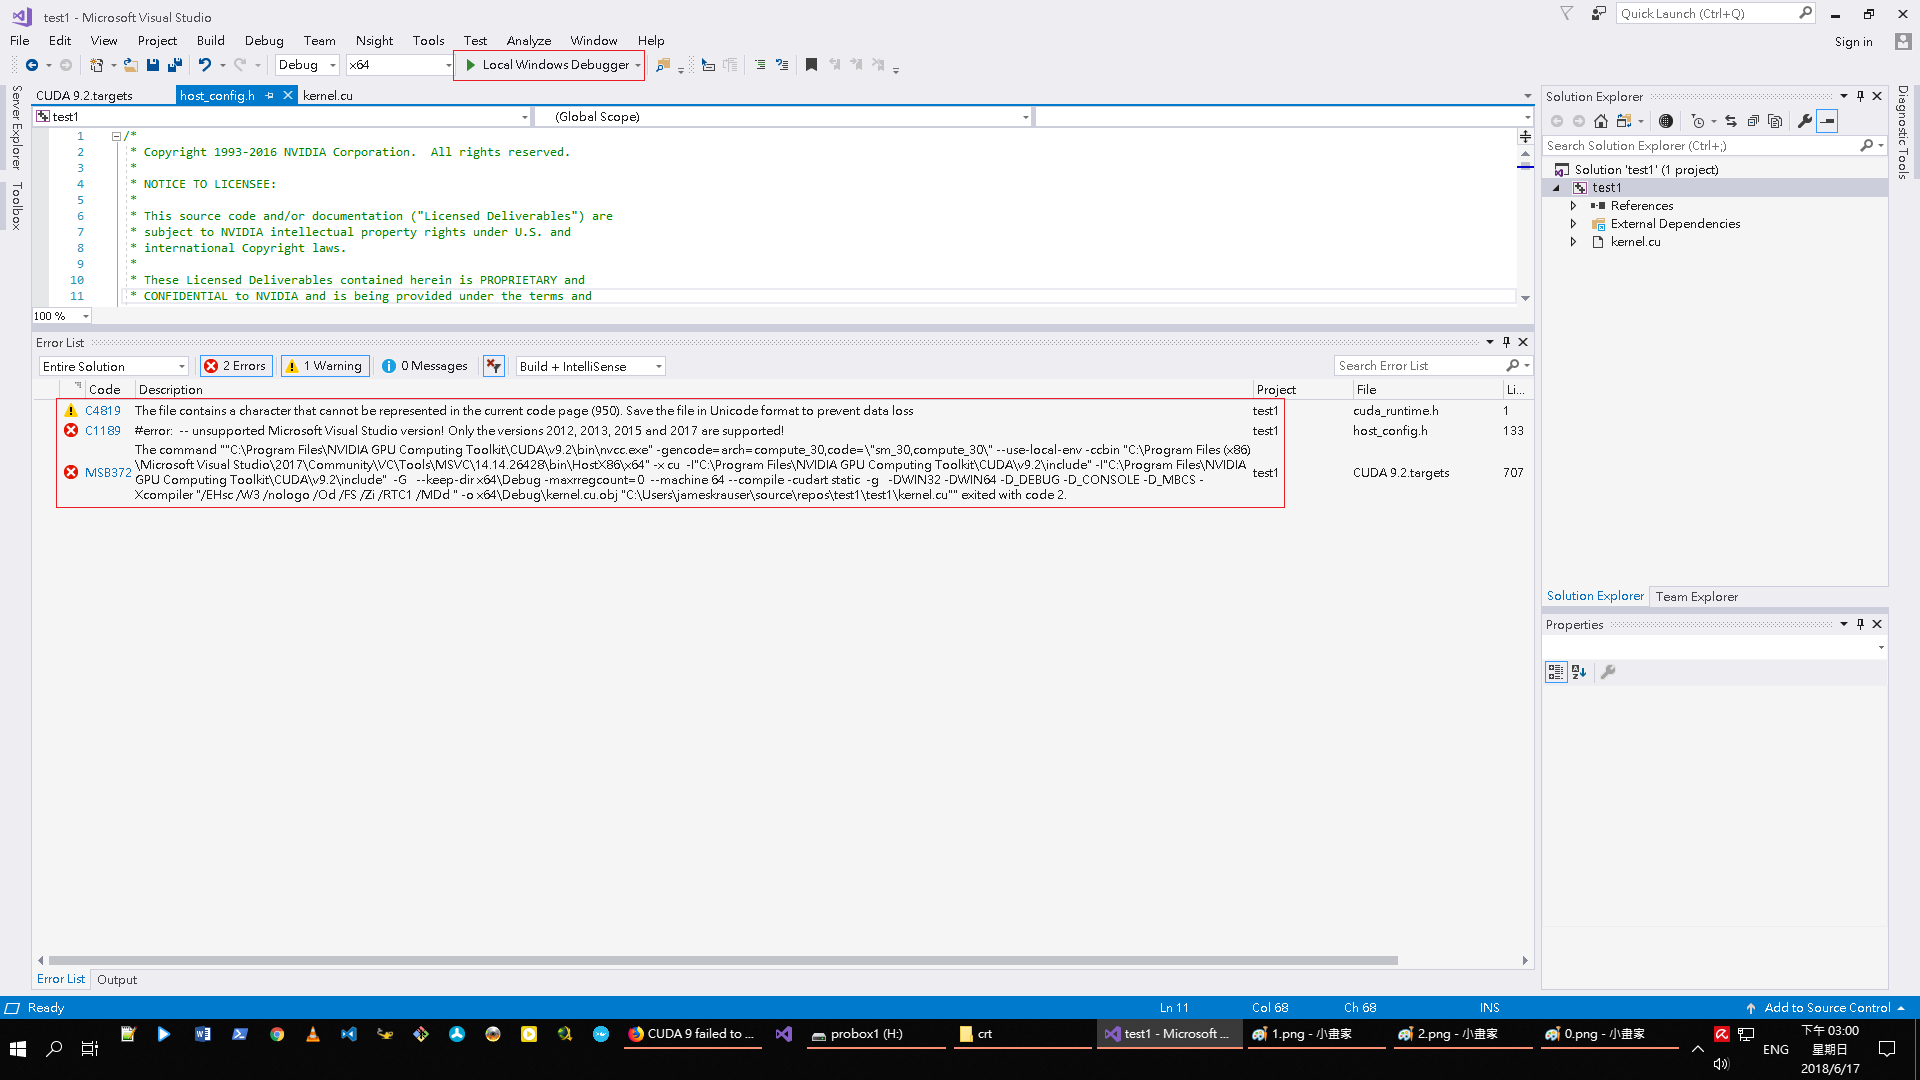Toggle pin on host_config.h tab
1920x1080 pixels.
[x=269, y=95]
